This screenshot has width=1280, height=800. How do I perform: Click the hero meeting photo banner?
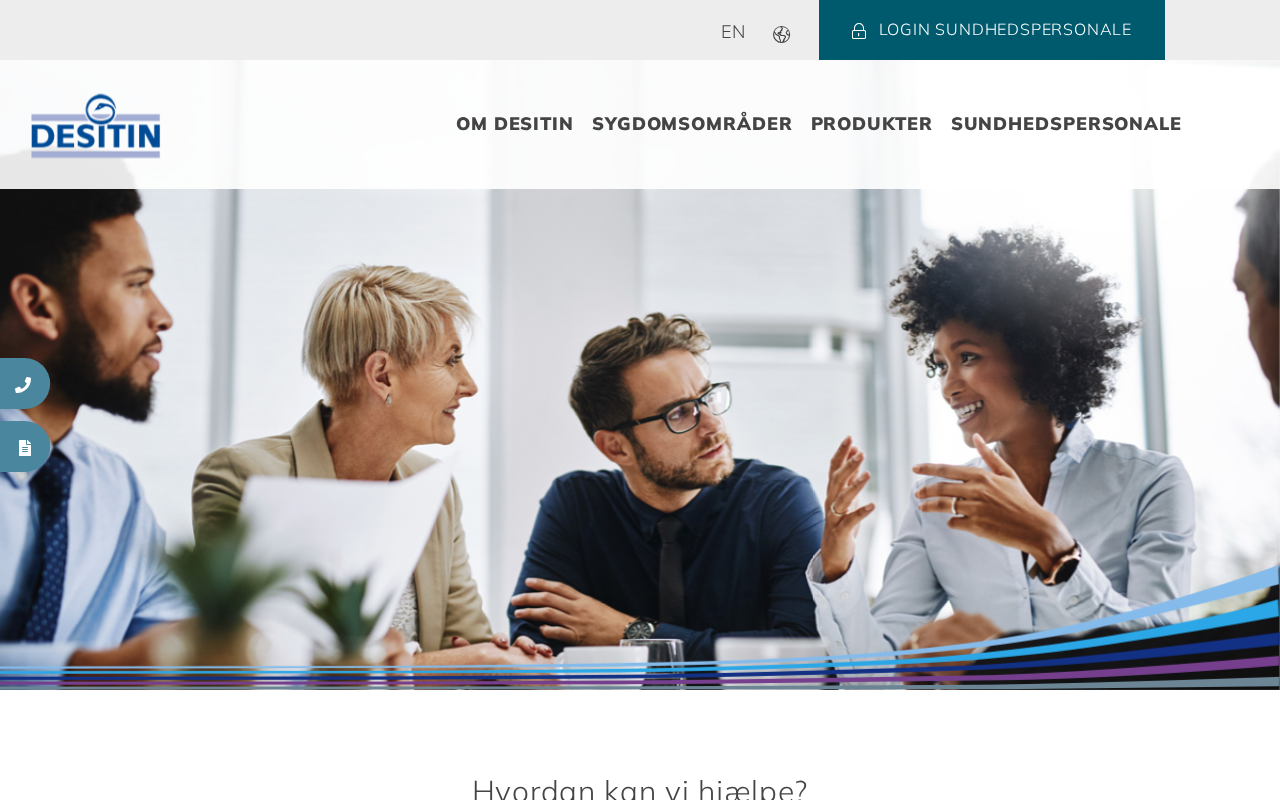coord(640,439)
